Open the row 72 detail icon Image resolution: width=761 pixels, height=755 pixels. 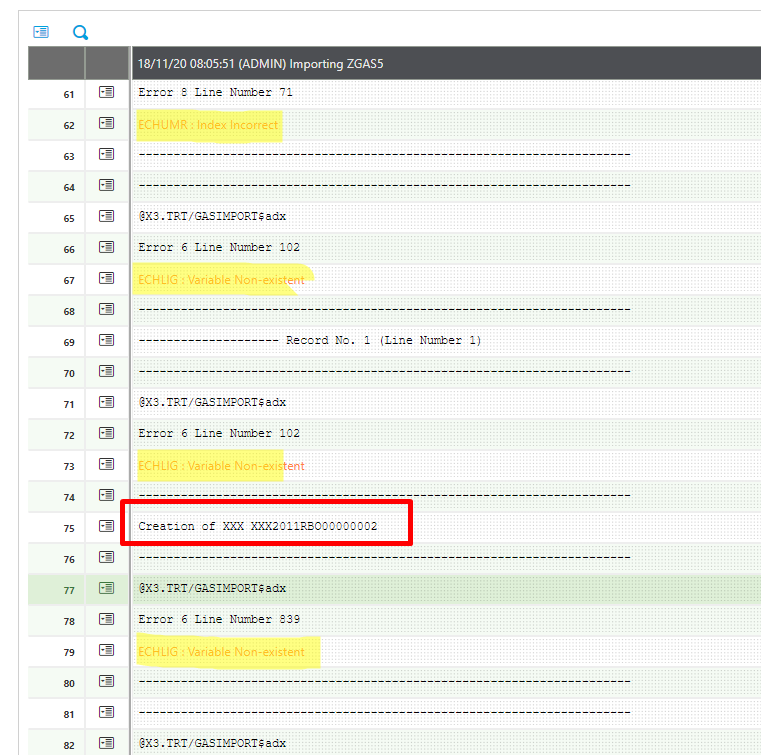pos(107,433)
